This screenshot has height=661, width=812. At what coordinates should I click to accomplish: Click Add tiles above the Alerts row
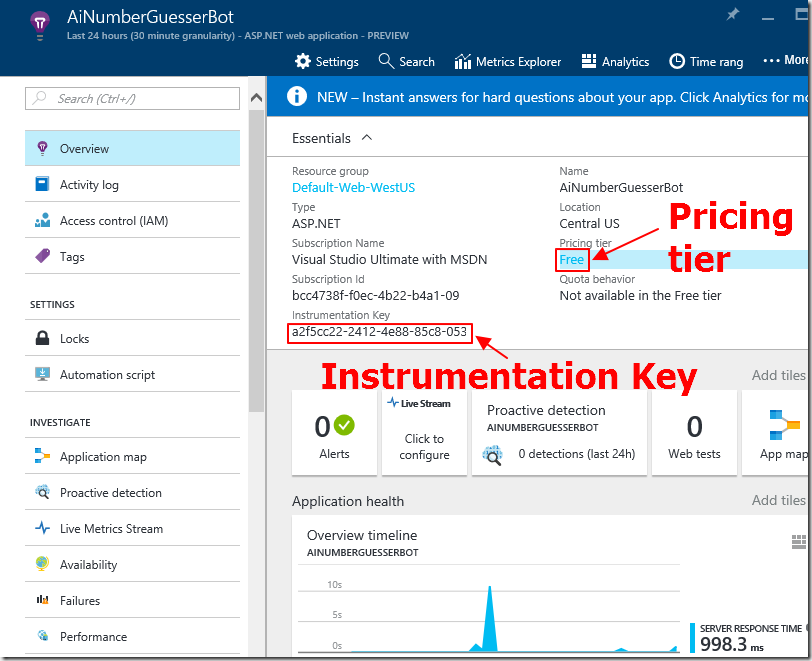(778, 375)
